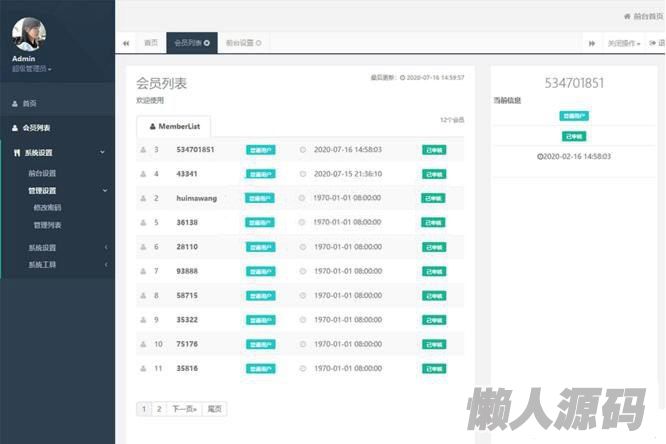Open 管理列表 in the sidebar

[x=48, y=225]
